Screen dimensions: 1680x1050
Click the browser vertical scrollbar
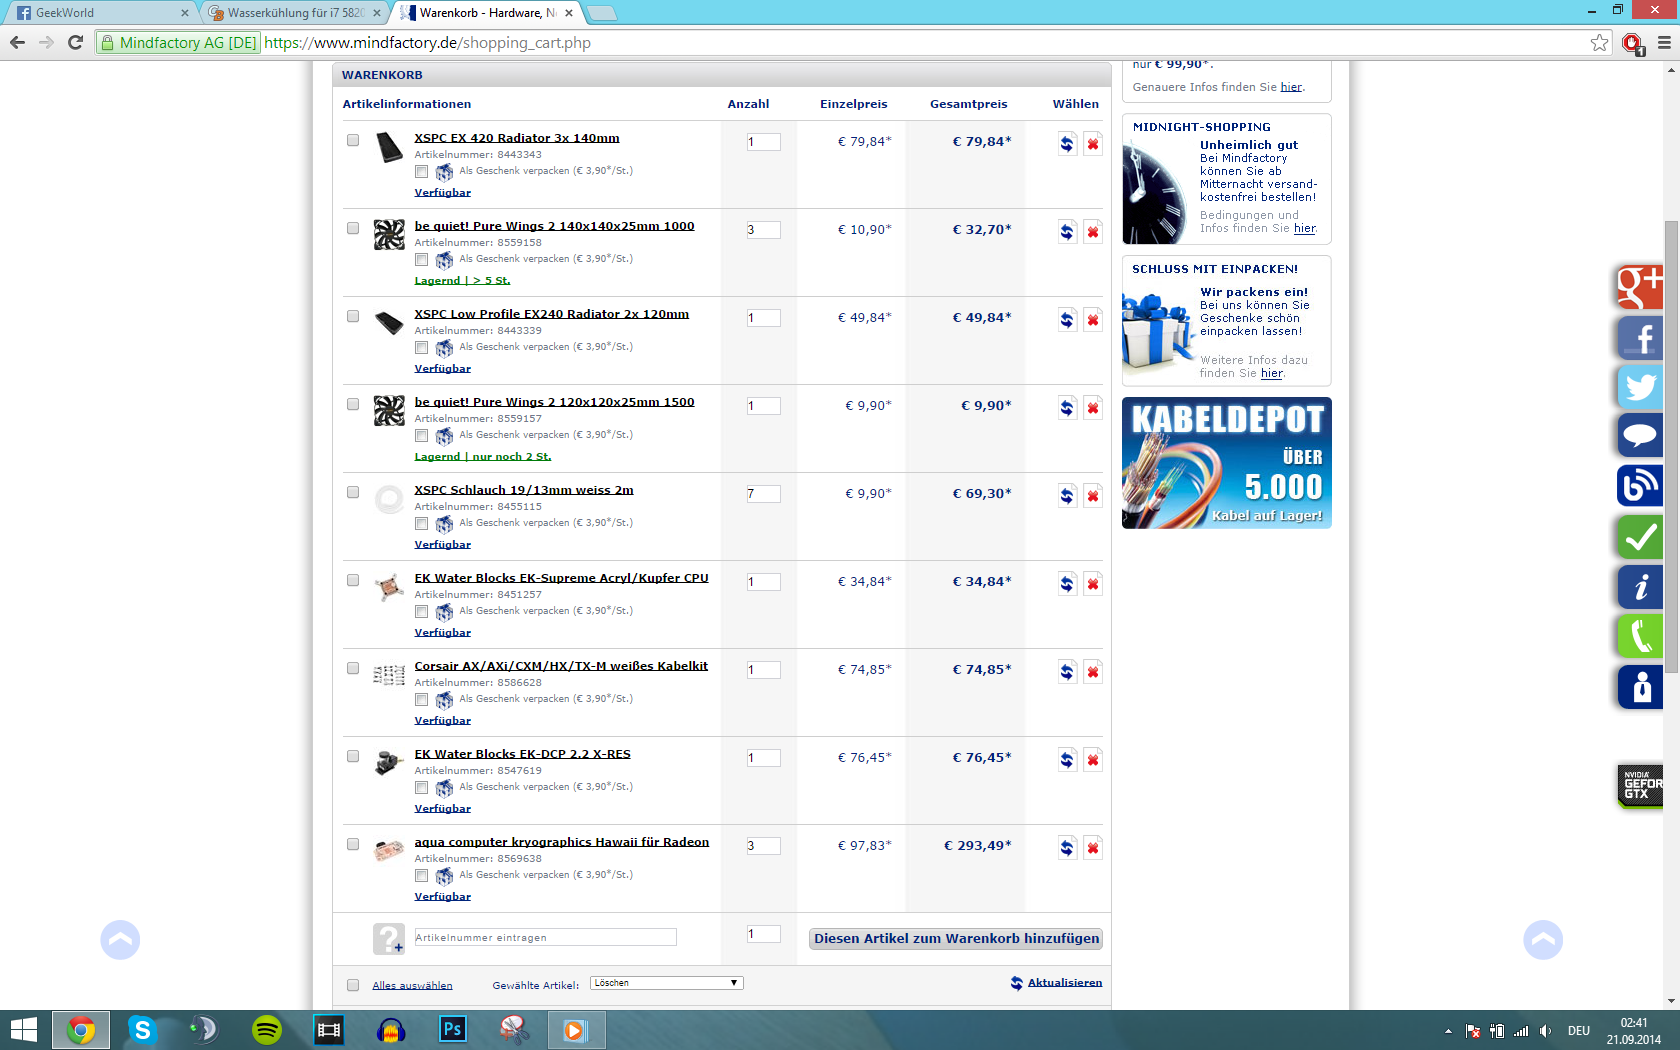pos(1671,446)
